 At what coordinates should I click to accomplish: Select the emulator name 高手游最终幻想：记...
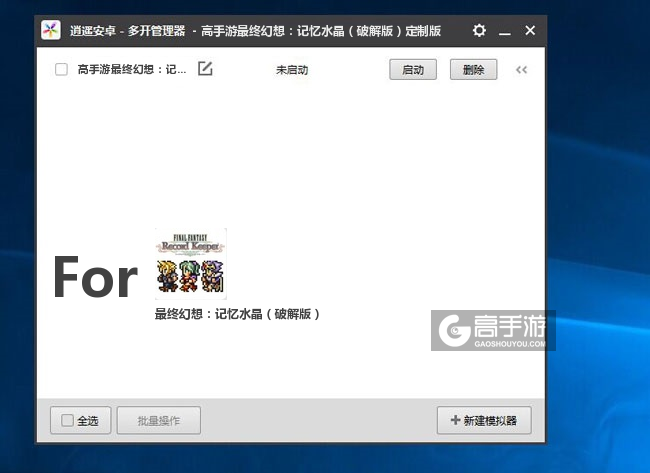tap(132, 69)
